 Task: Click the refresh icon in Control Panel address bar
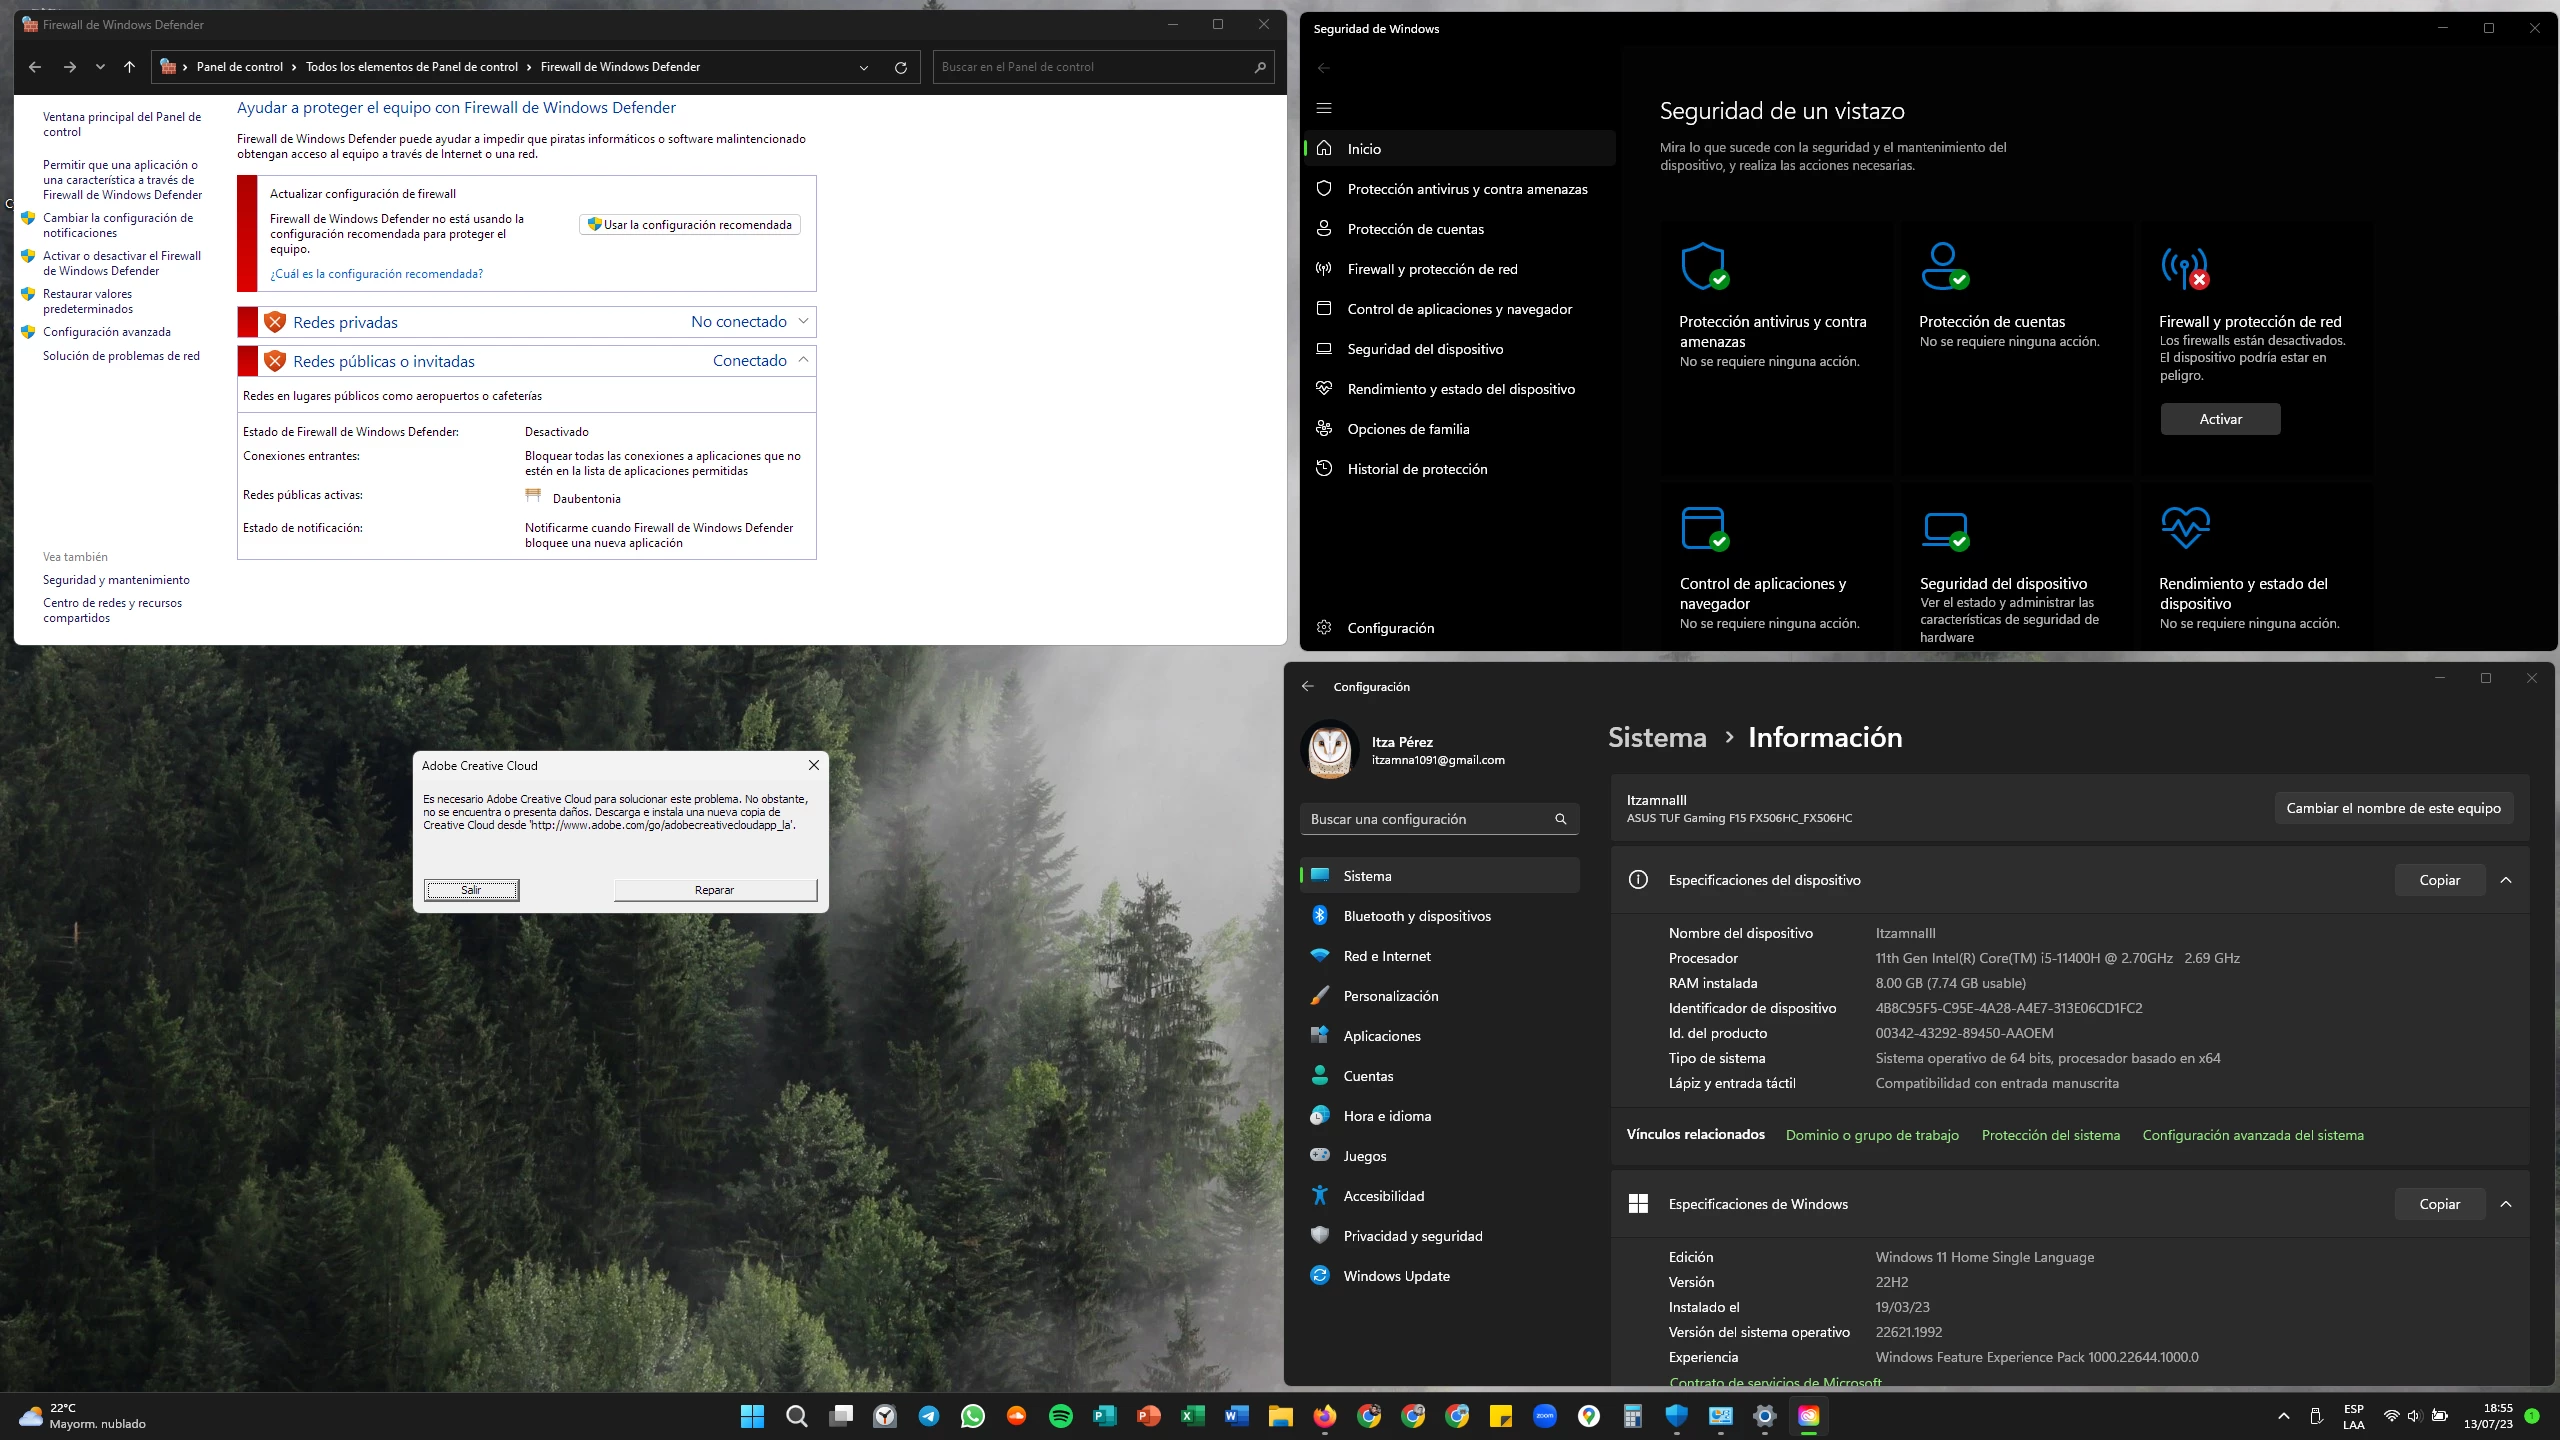(900, 67)
